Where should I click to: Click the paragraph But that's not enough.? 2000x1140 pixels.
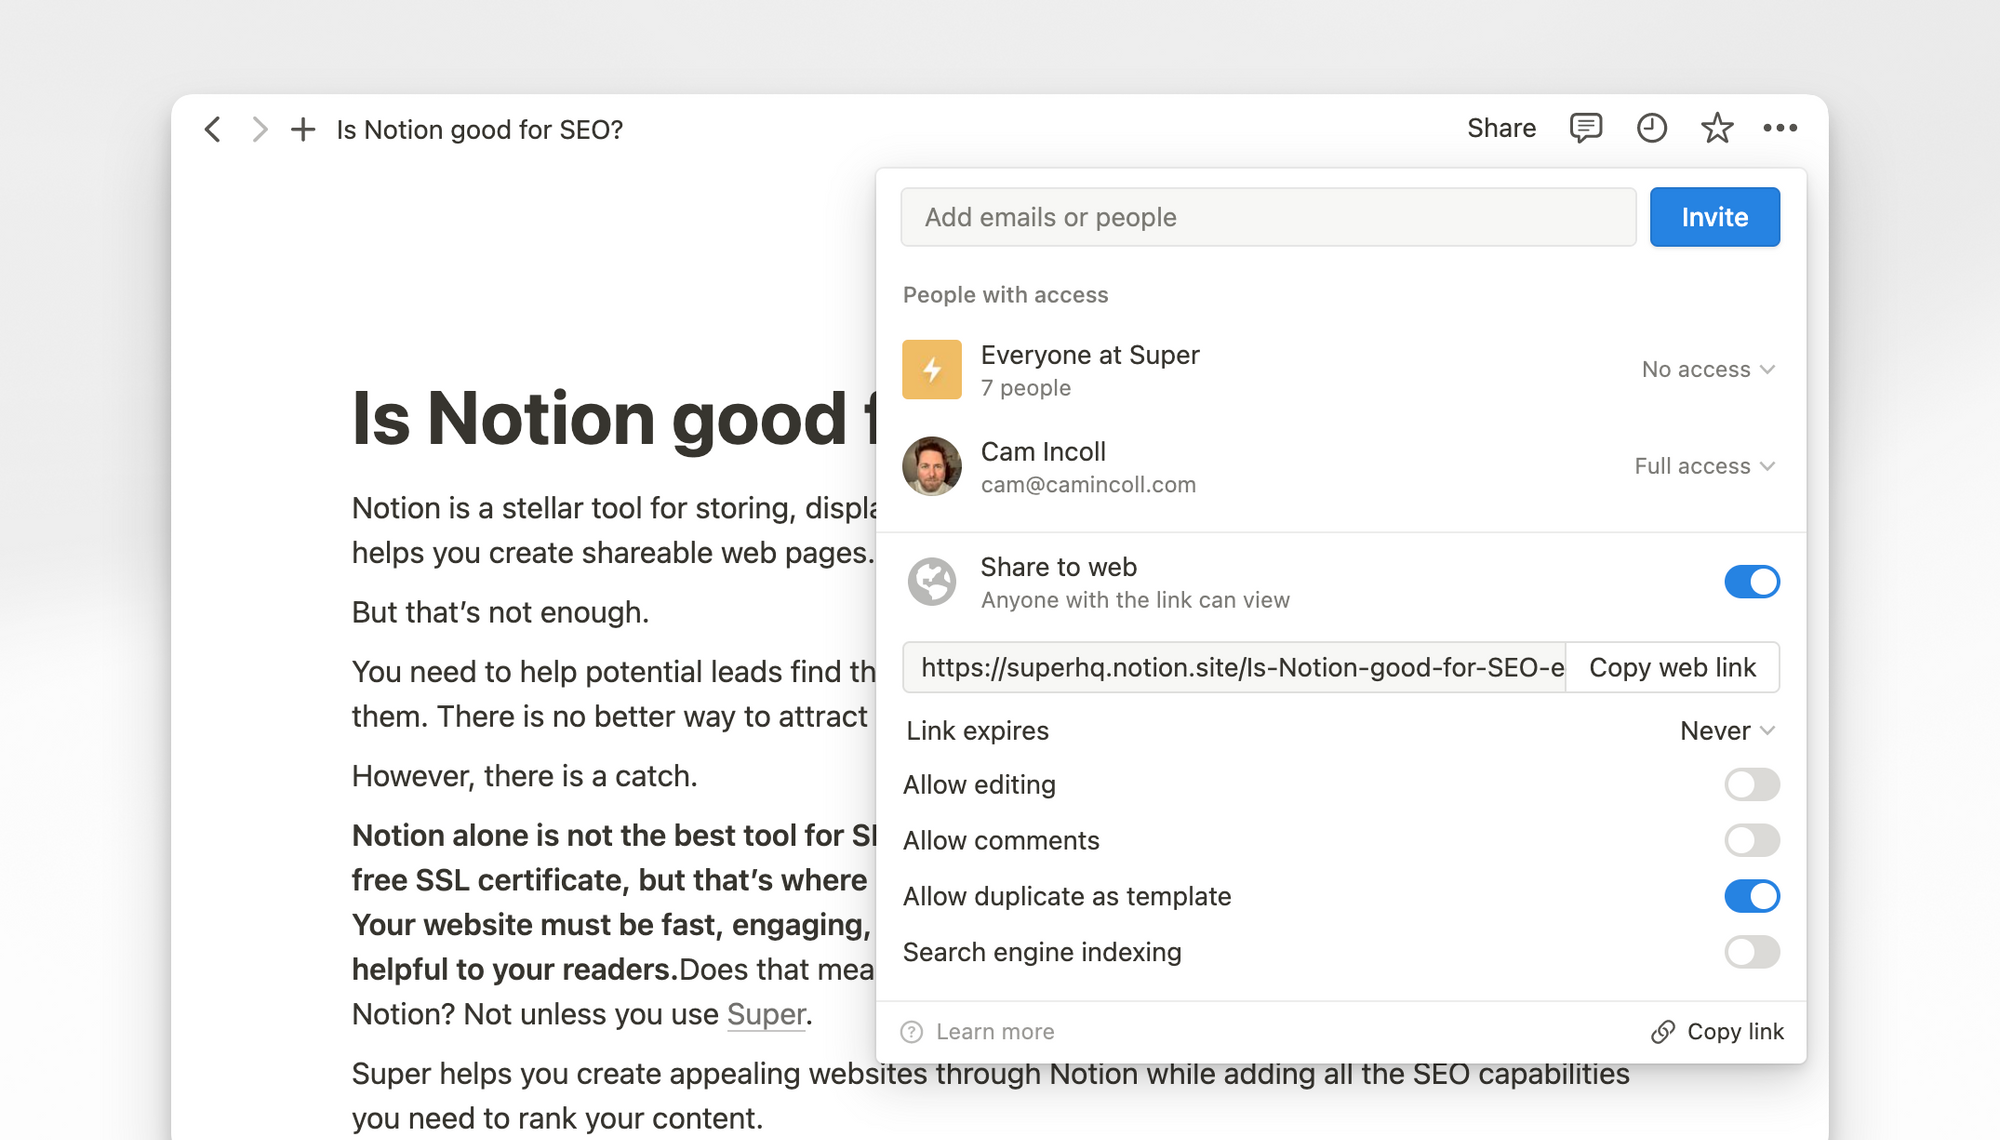point(500,612)
